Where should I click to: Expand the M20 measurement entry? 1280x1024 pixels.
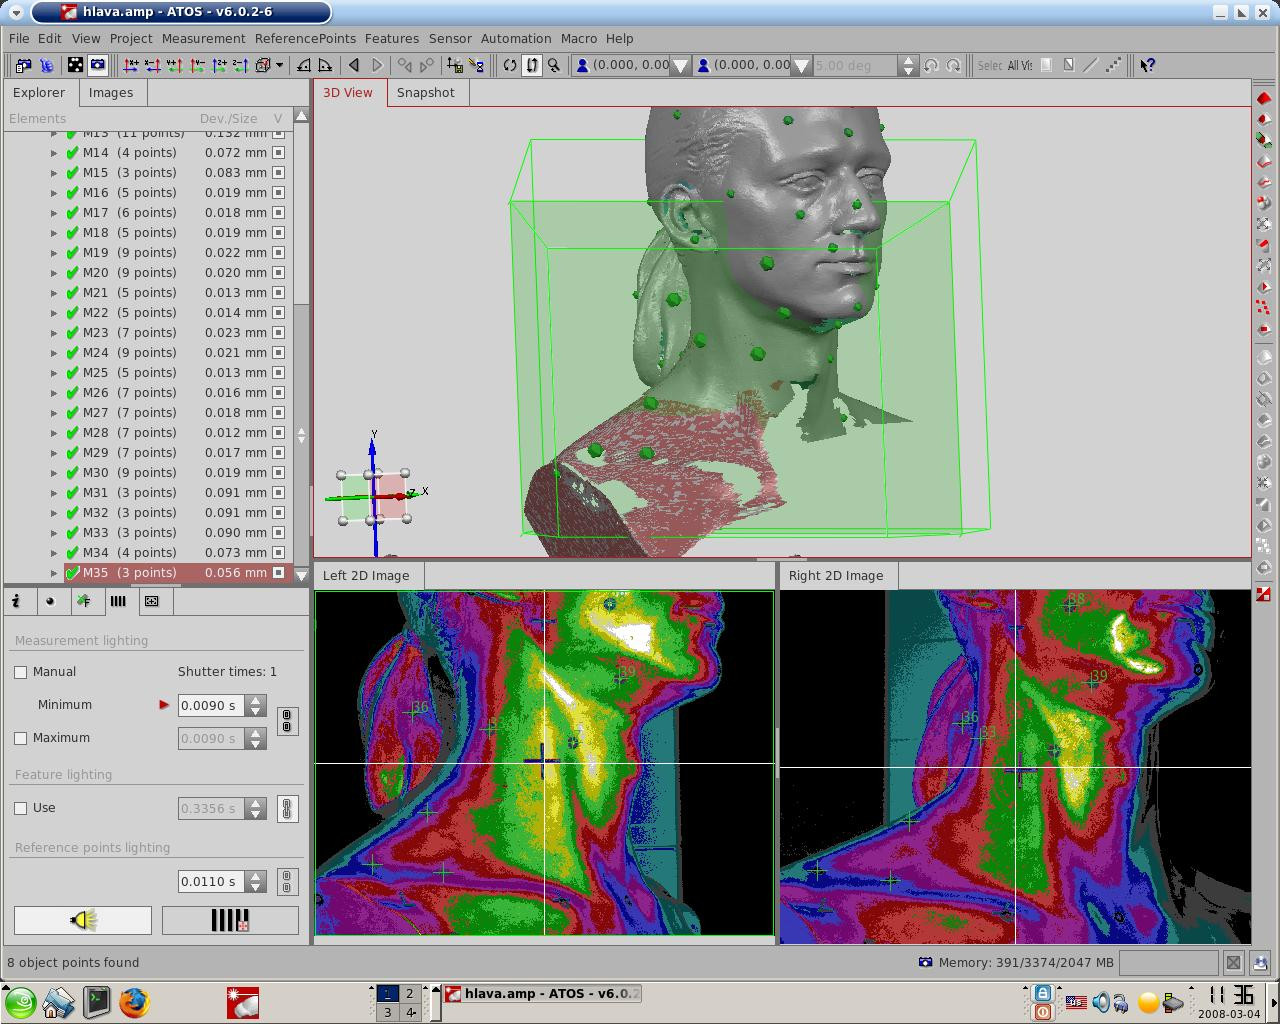tap(54, 273)
